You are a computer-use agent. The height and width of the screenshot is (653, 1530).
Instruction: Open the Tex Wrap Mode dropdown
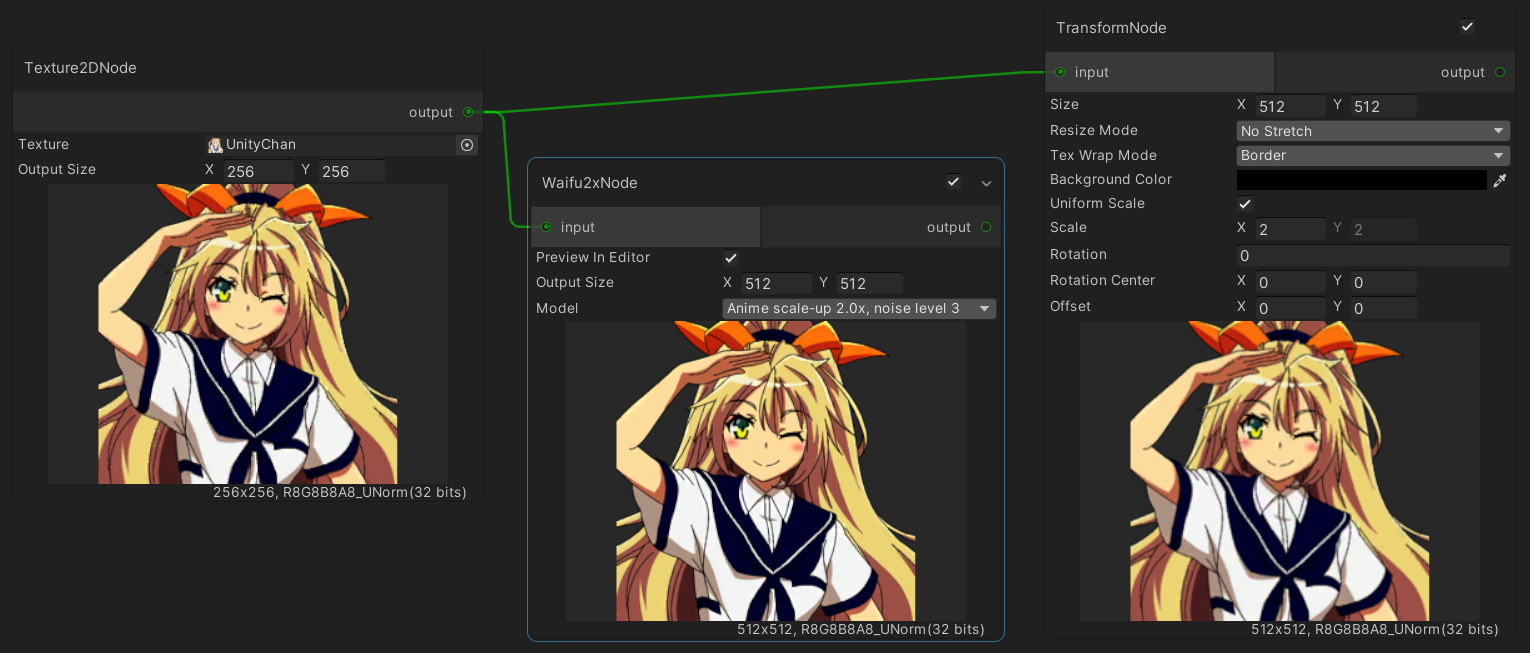[1372, 155]
